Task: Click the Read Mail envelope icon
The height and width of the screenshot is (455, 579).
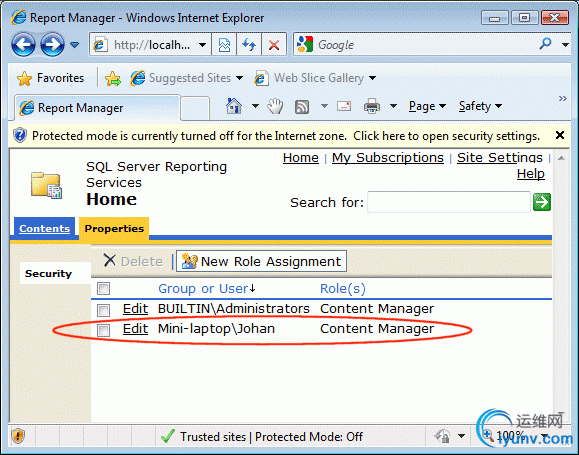Action: [x=344, y=106]
